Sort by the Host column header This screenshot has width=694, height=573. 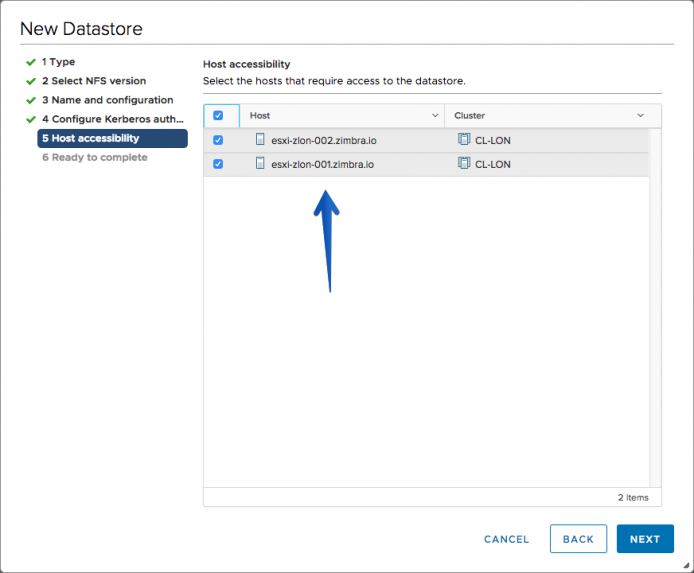tap(260, 115)
